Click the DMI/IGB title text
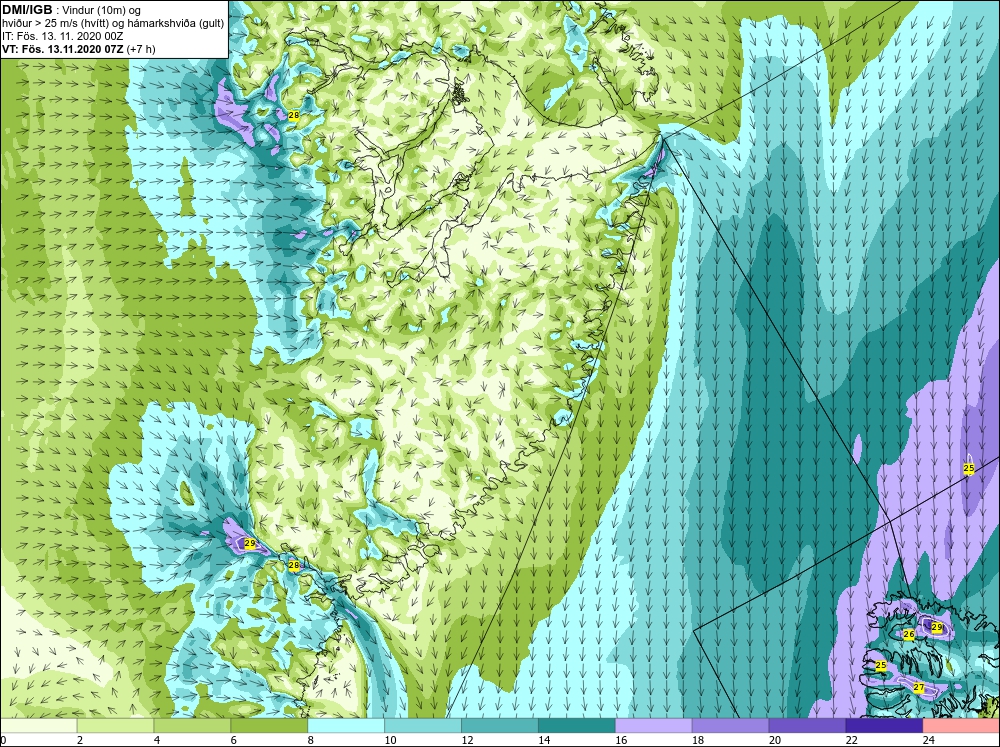 click(27, 10)
